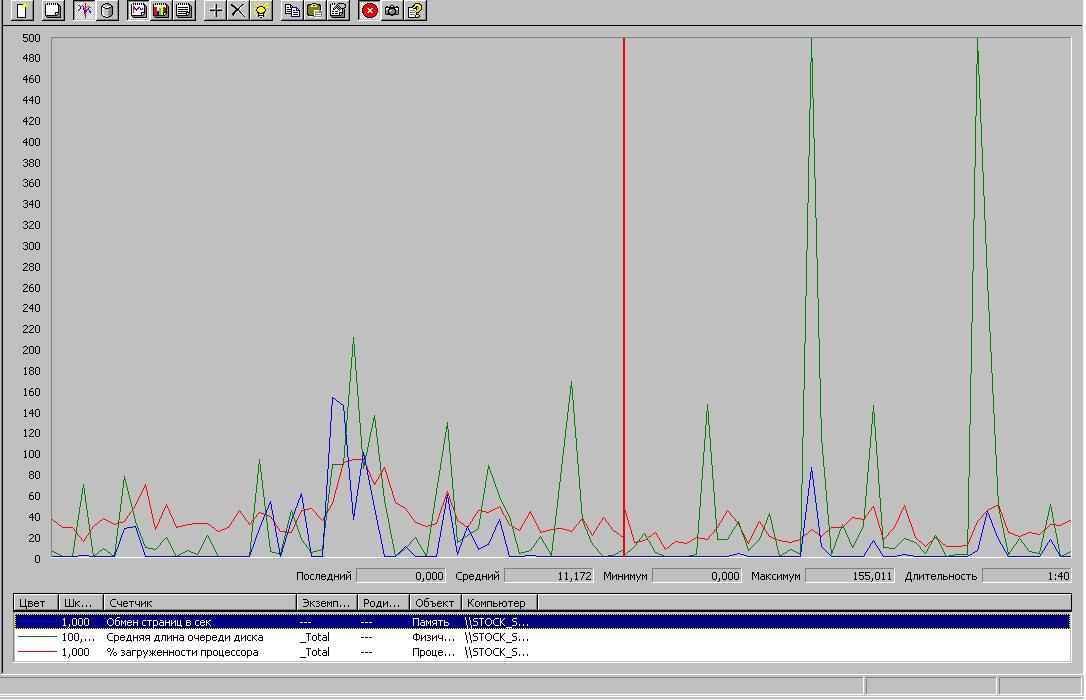Click the Paste Counter List icon
This screenshot has width=1086, height=700.
pos(315,11)
